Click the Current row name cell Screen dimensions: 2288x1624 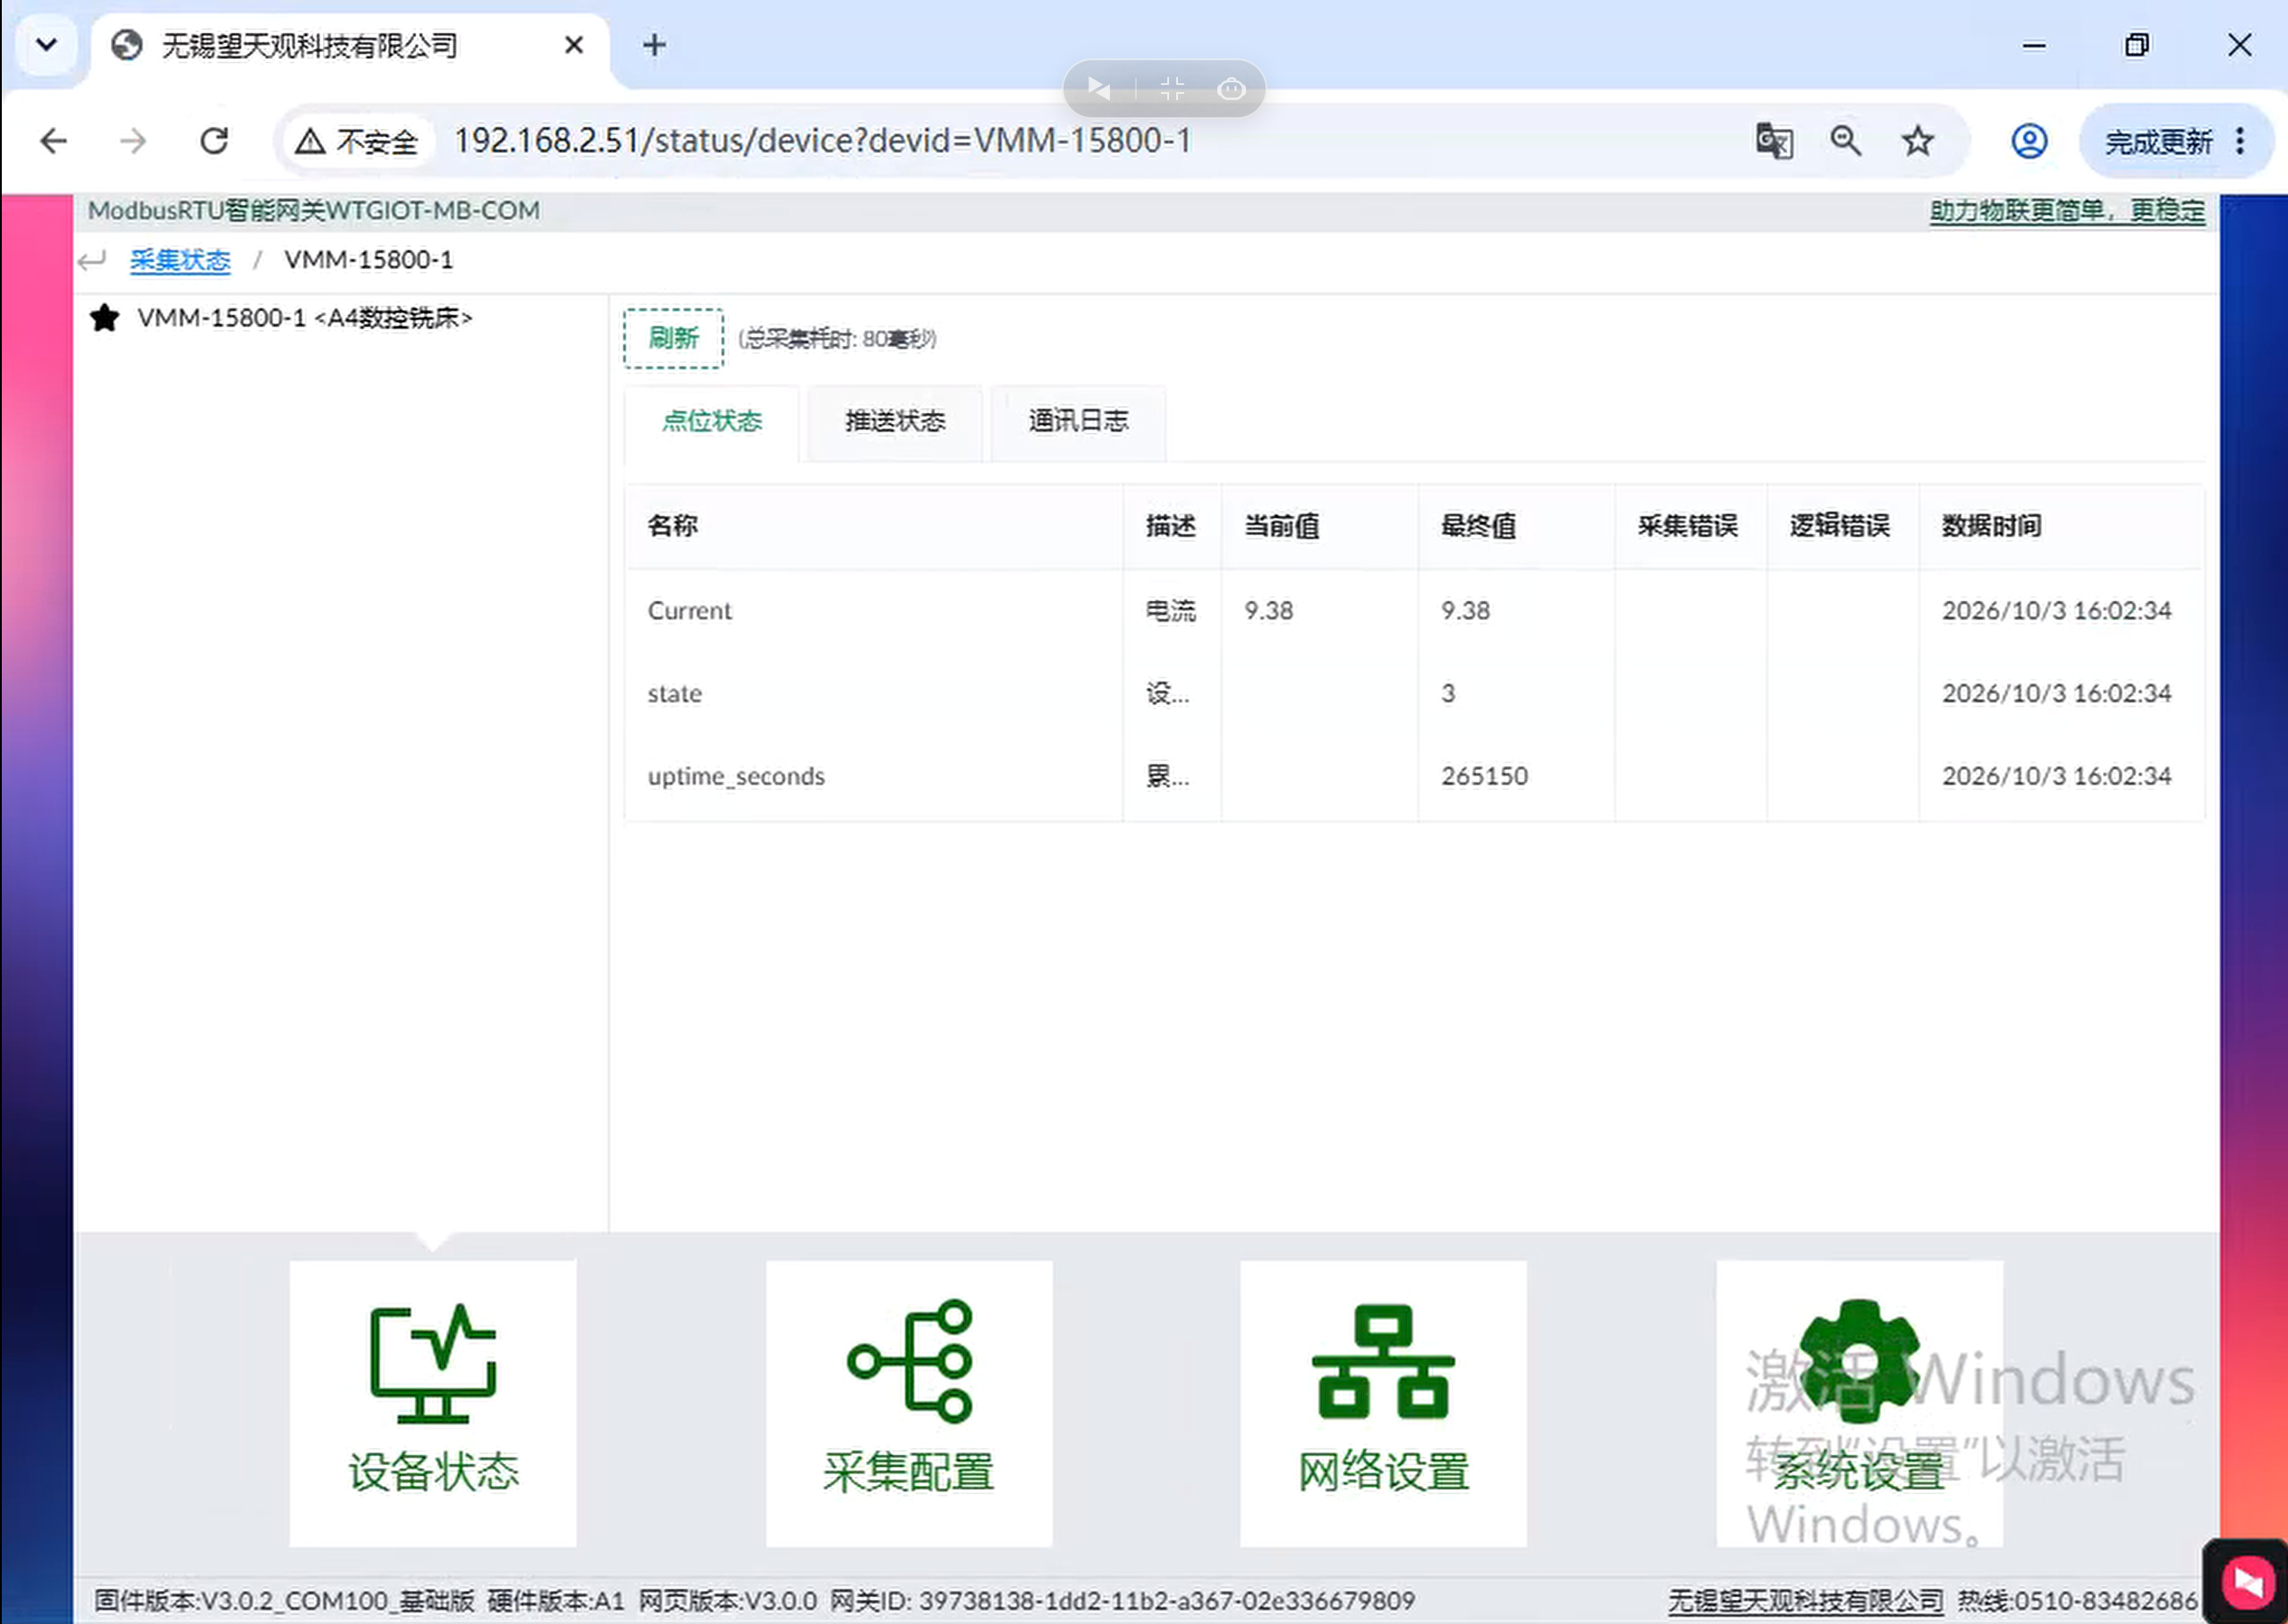(x=874, y=611)
